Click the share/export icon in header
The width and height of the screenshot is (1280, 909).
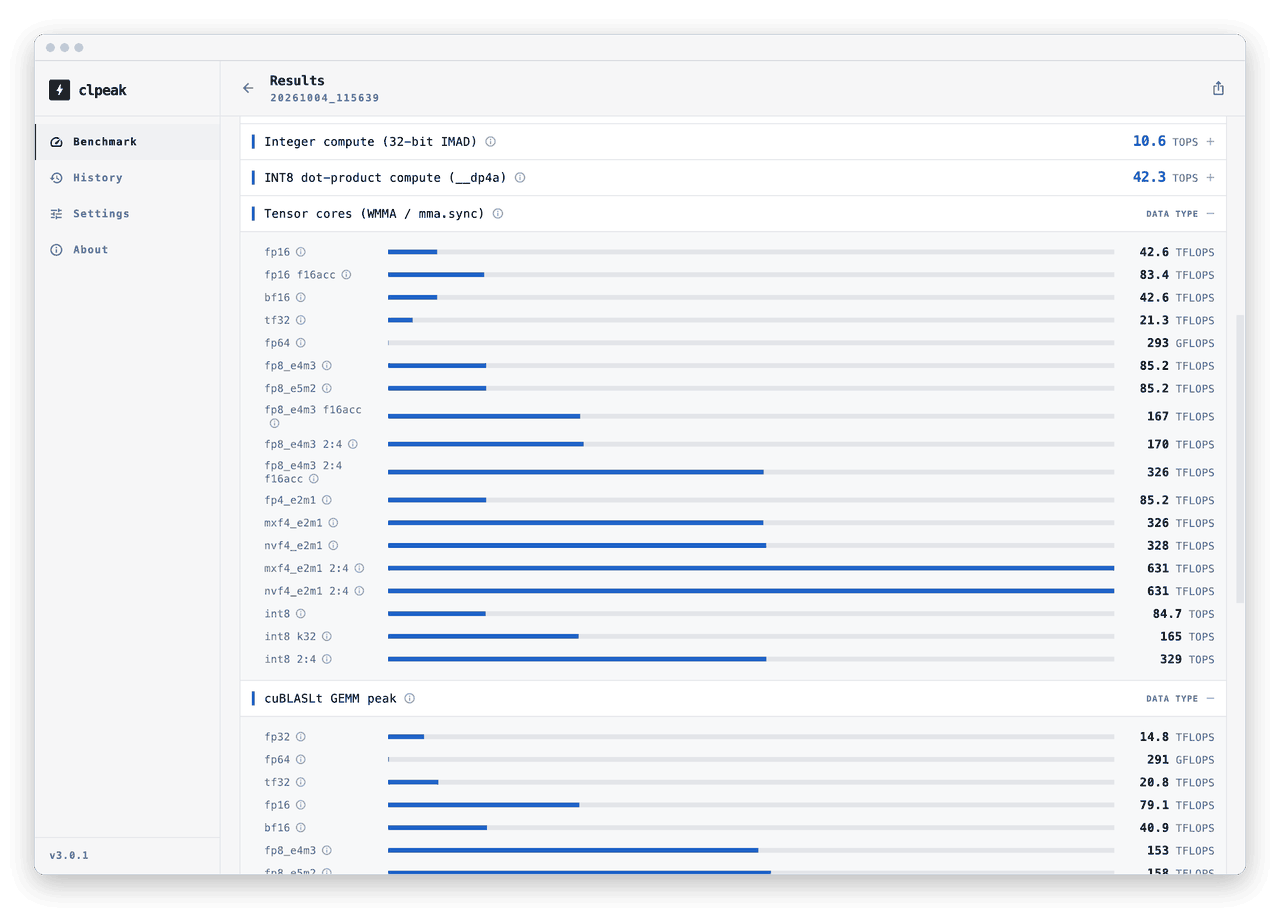point(1218,88)
